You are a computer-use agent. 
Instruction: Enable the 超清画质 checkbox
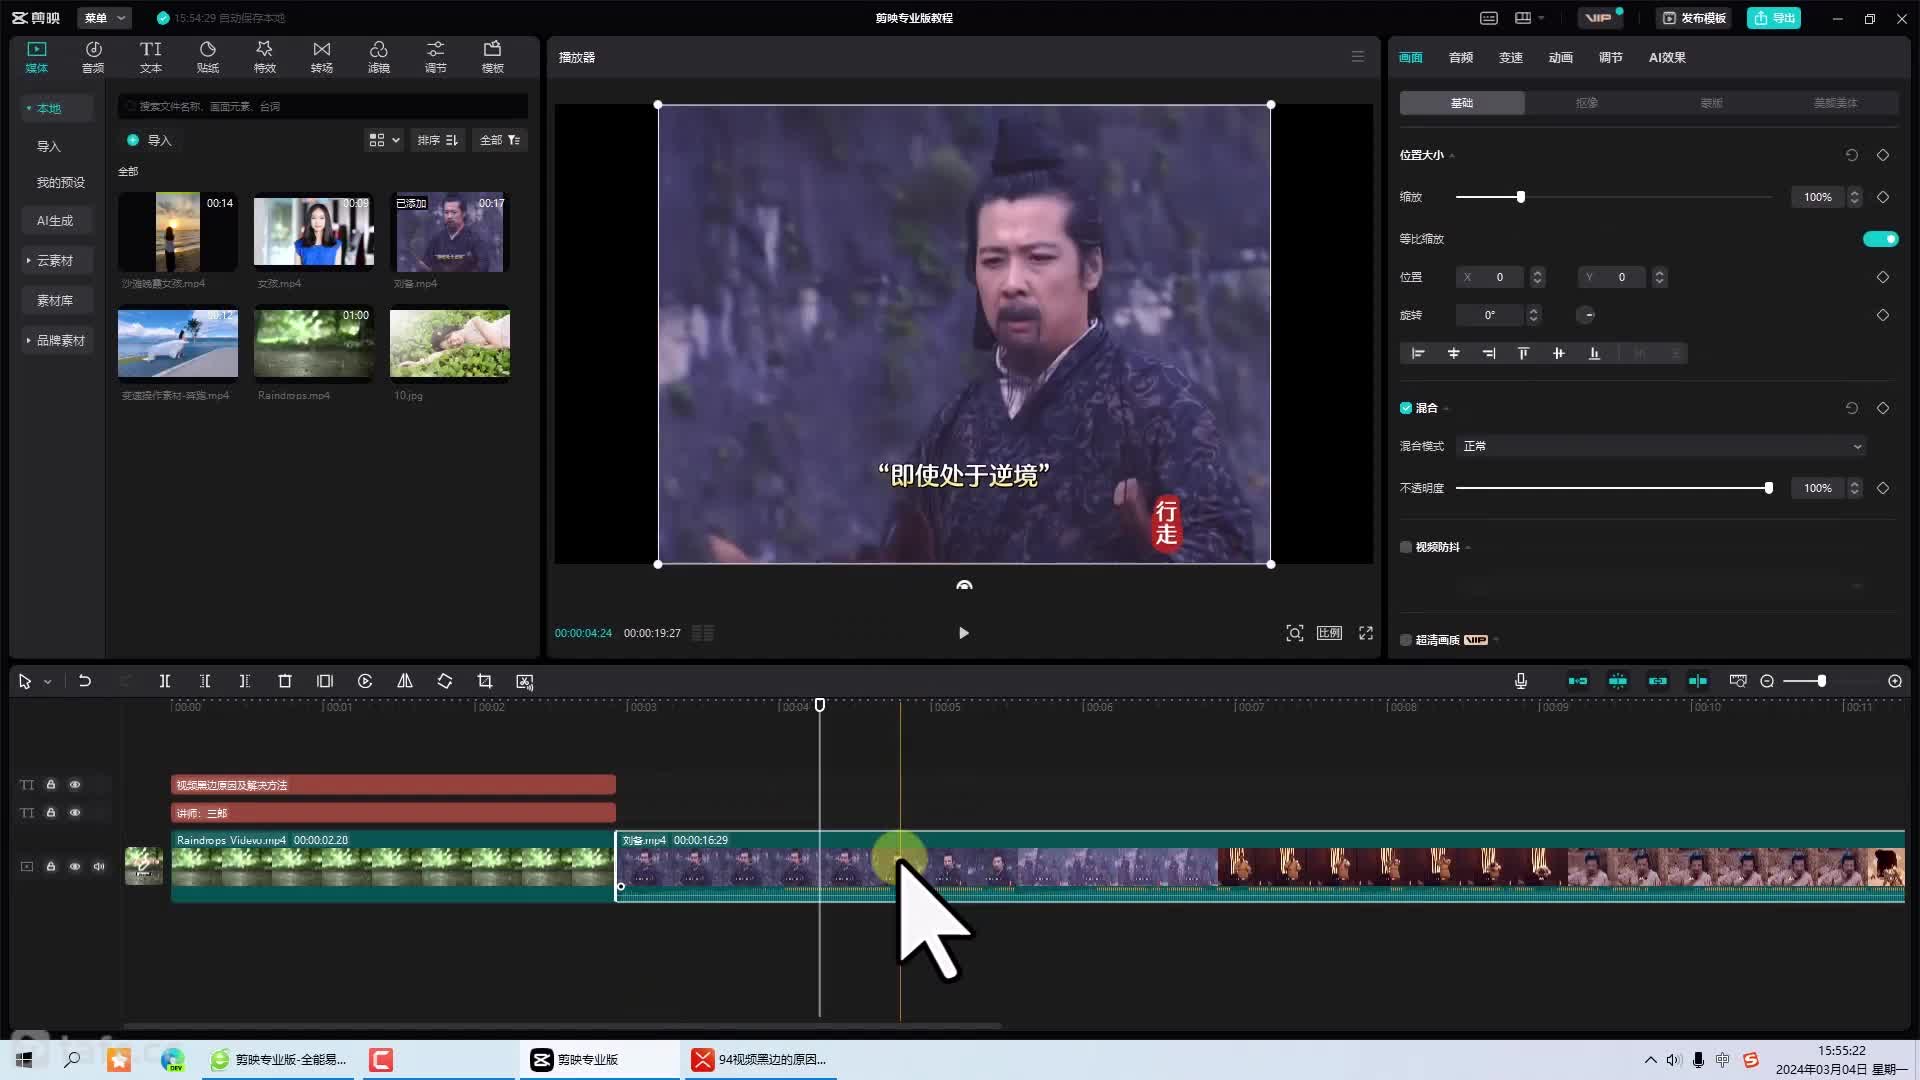click(x=1406, y=640)
